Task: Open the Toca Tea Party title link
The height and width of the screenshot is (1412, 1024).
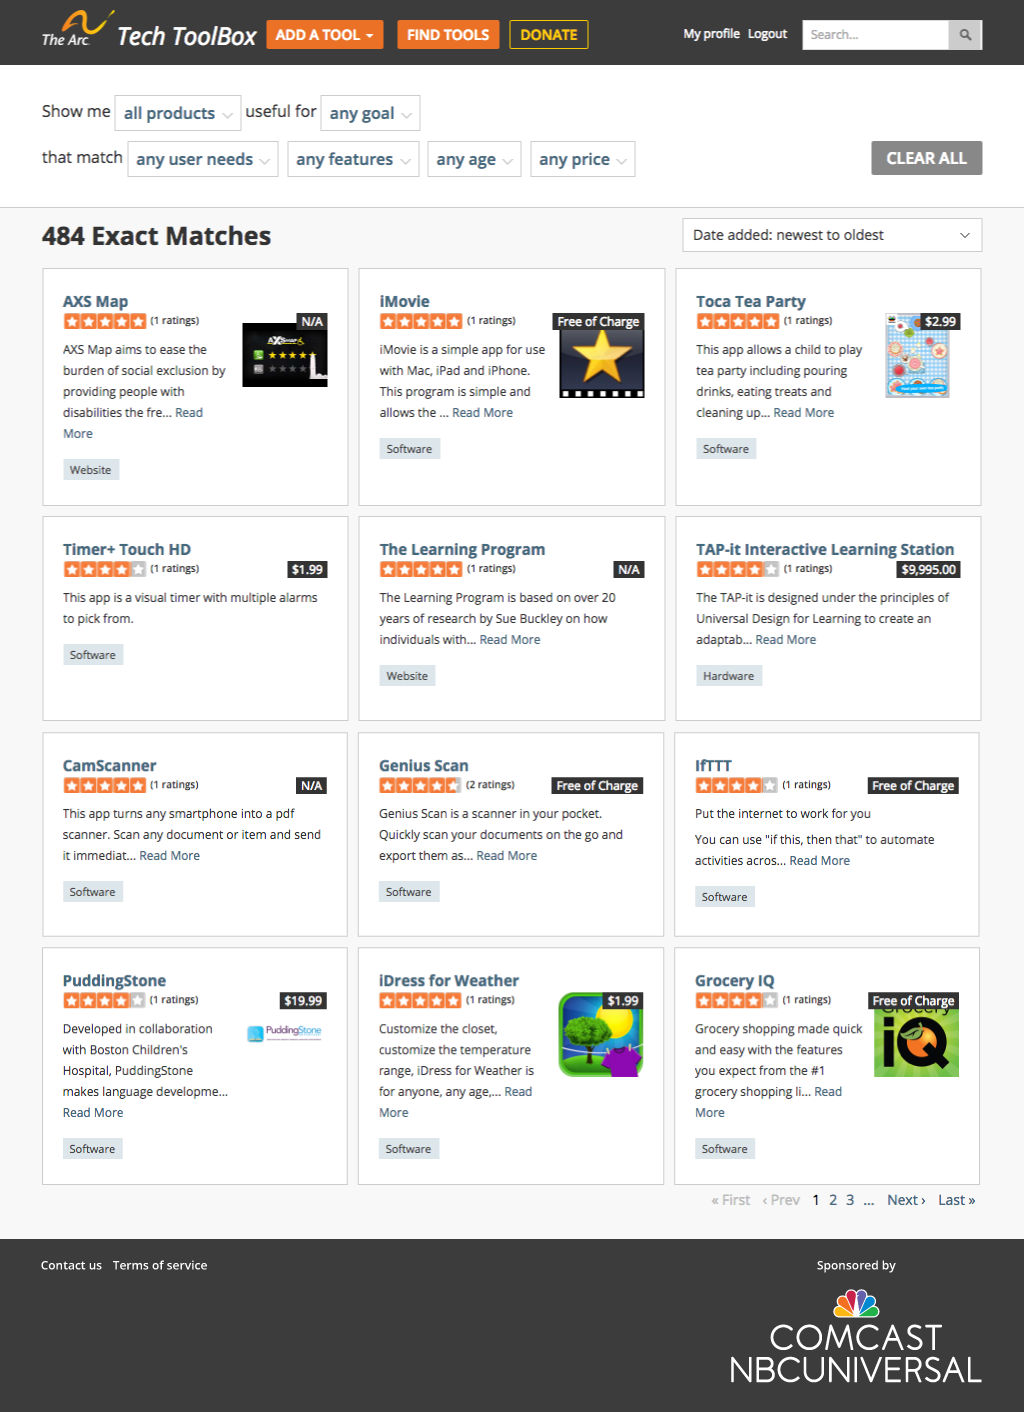Action: 751,301
